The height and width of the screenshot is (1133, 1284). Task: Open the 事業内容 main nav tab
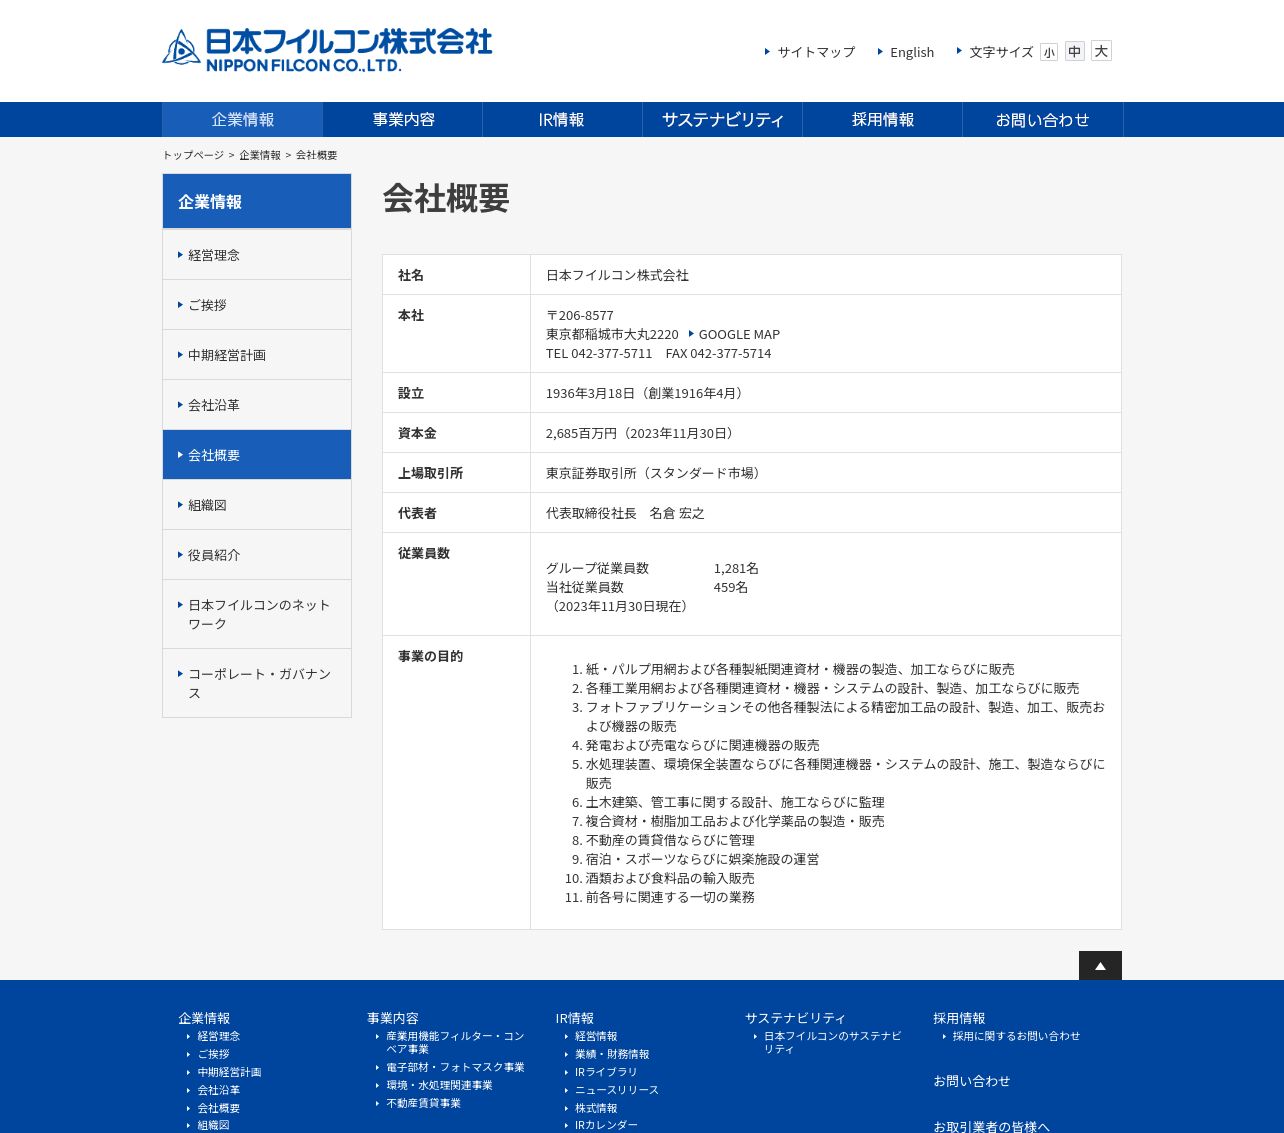tap(403, 119)
